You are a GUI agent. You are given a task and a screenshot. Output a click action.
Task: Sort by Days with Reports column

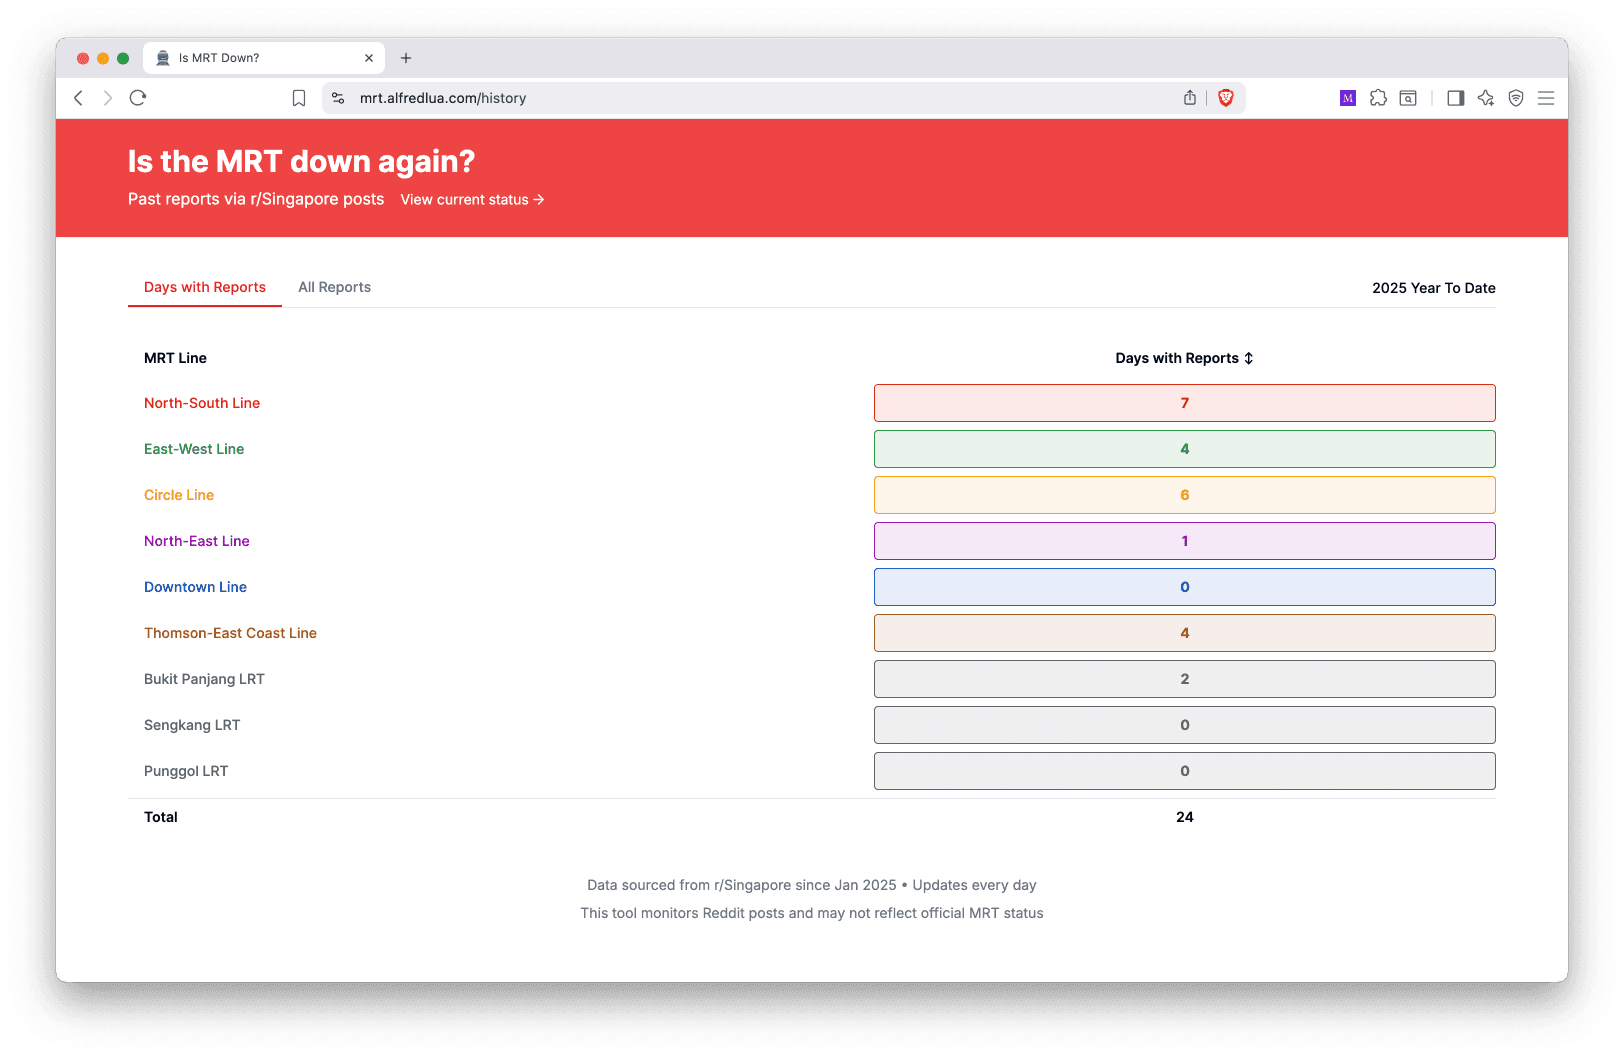[x=1184, y=358]
